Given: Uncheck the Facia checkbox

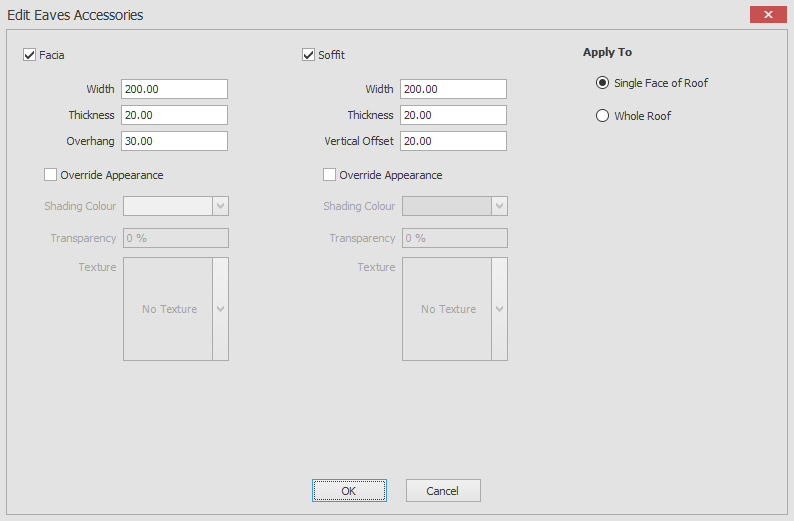Looking at the screenshot, I should pyautogui.click(x=29, y=55).
